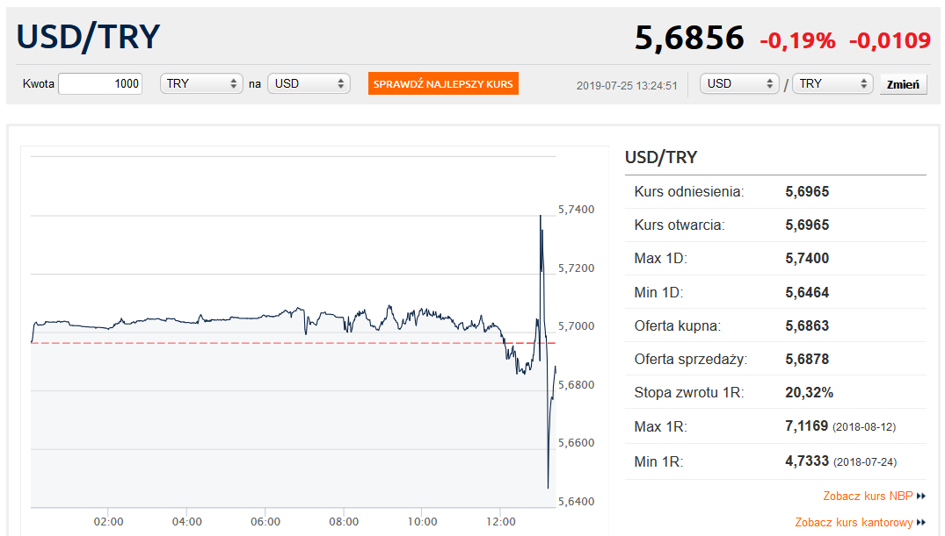Open the Zobacz kurs NBP link
Viewport: 945px width, 536px height.
[868, 496]
